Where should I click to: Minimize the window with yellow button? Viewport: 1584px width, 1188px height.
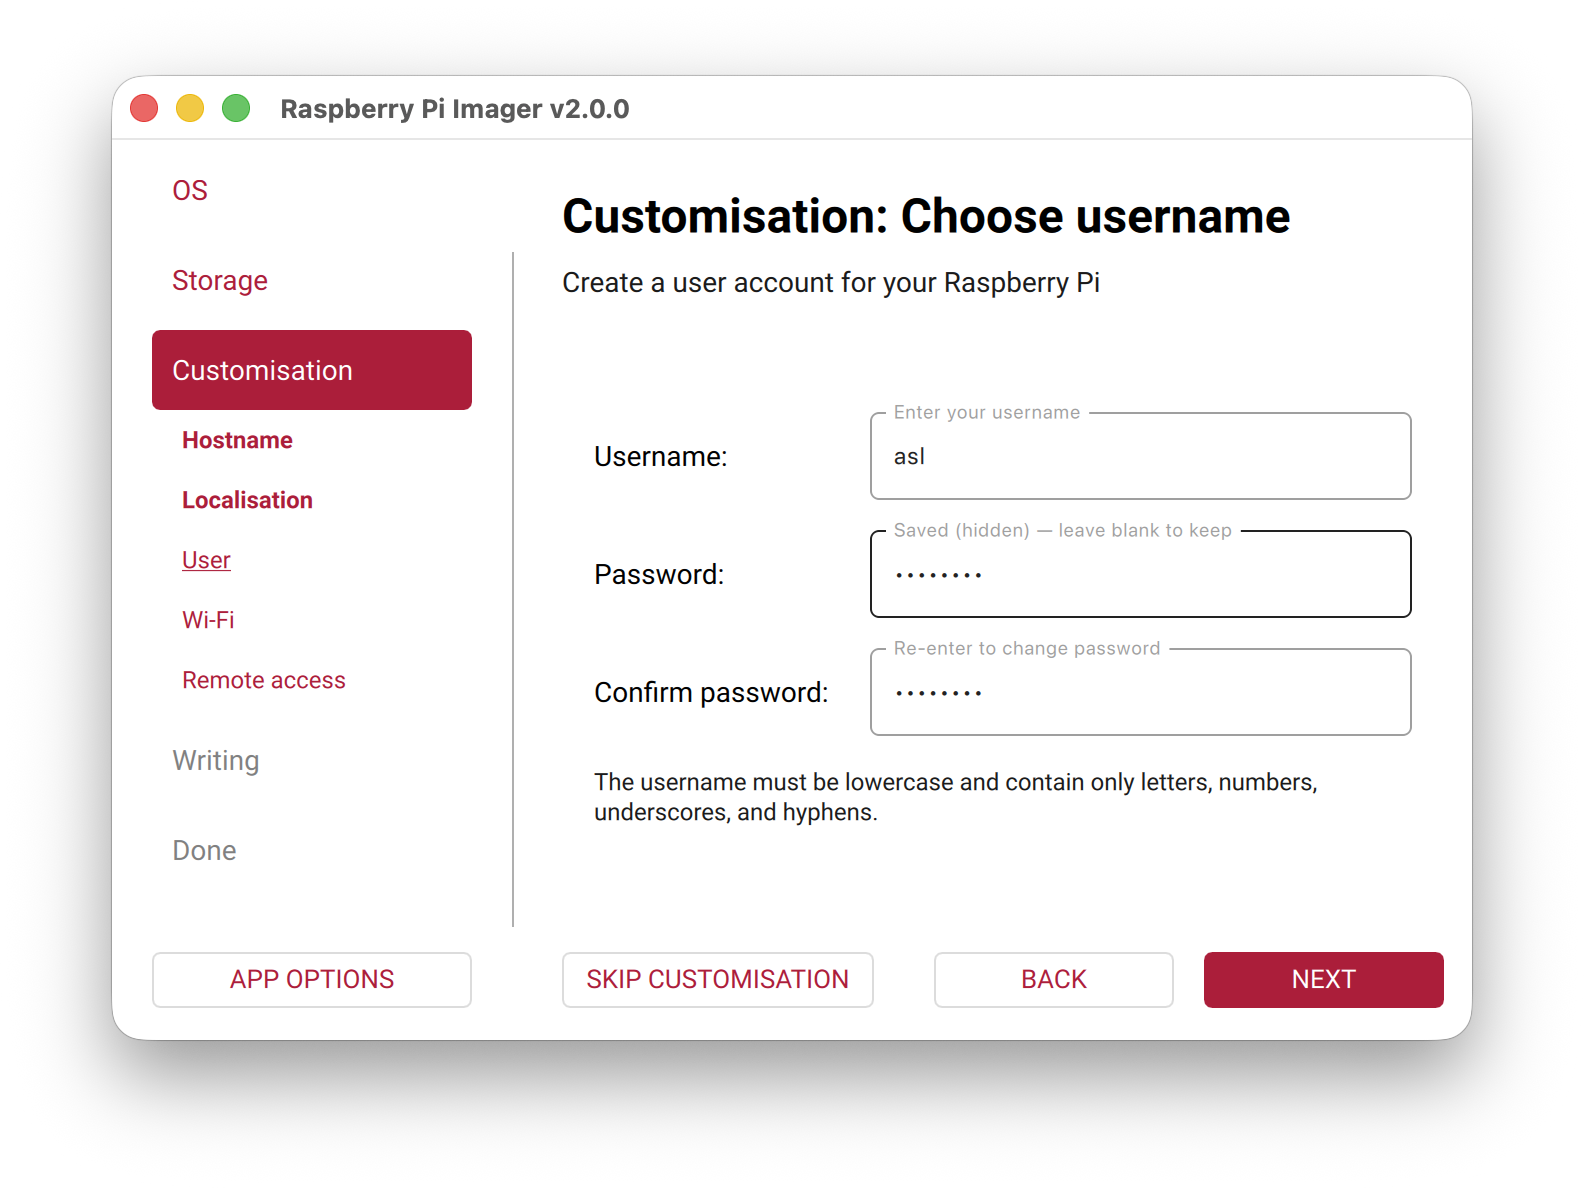point(190,108)
